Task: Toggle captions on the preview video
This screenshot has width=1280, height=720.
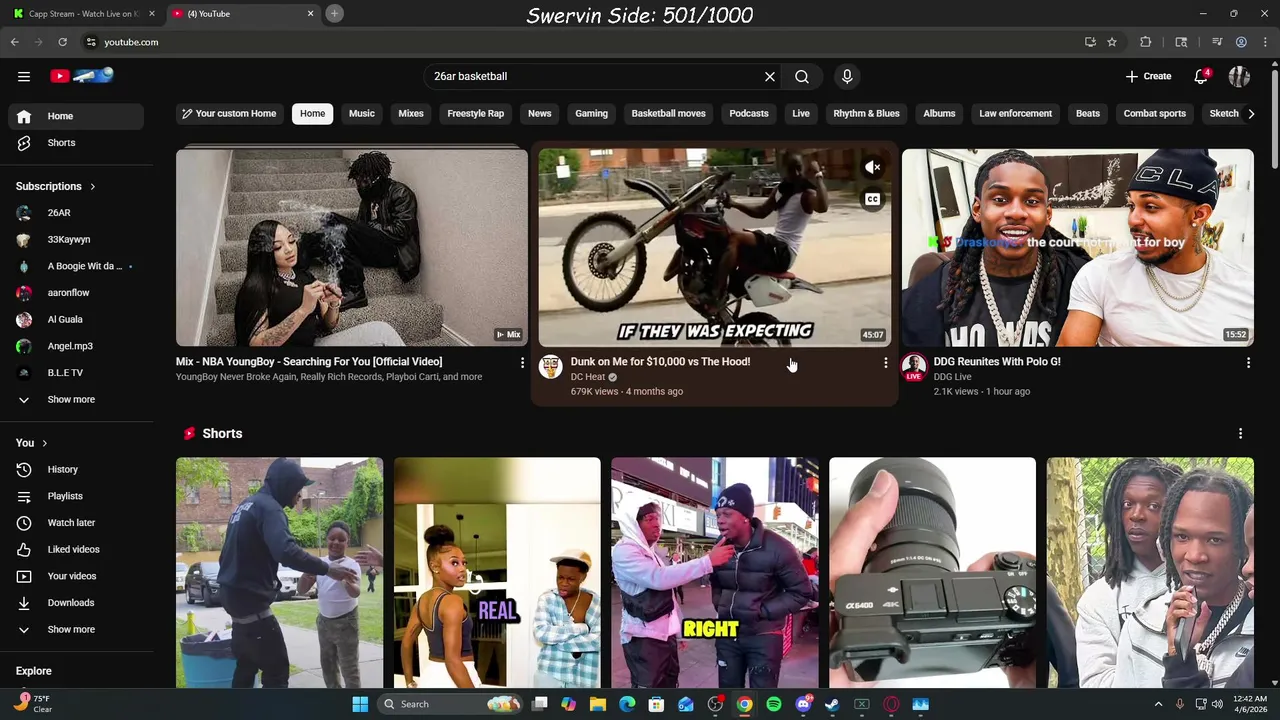Action: (872, 200)
